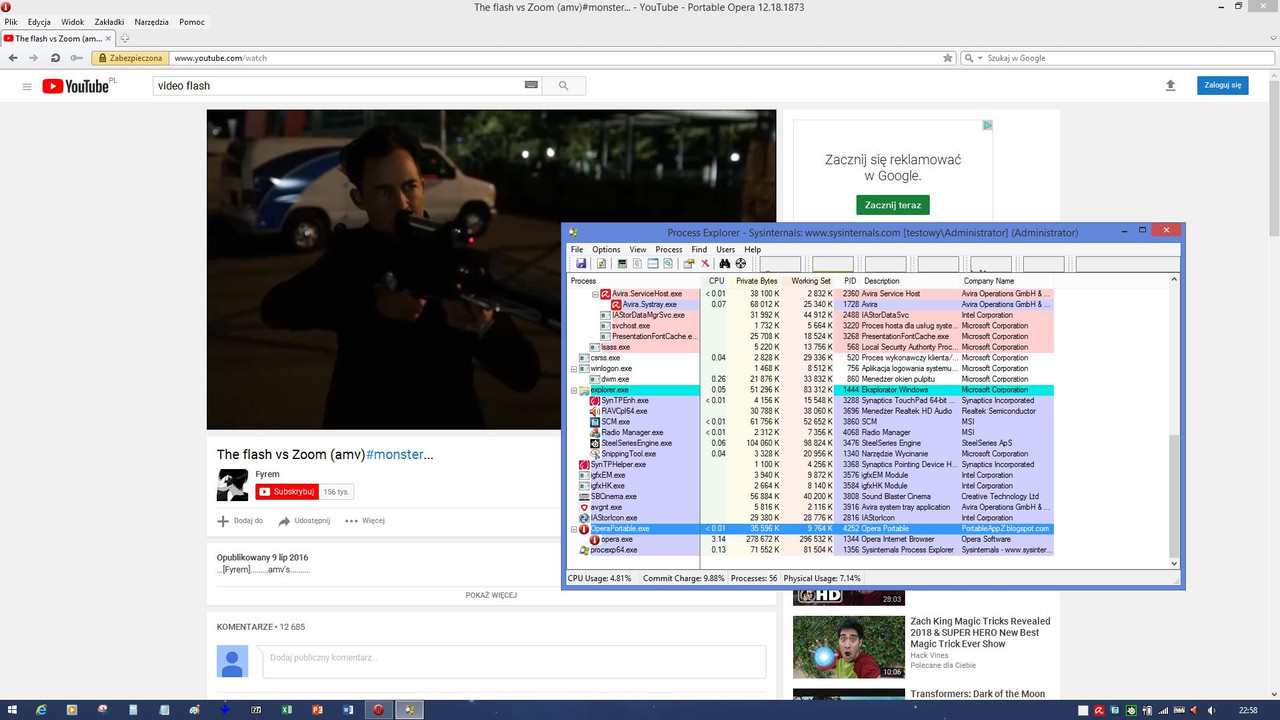Collapse the OperaPortable.exe tree node
1280x720 pixels.
(x=574, y=529)
